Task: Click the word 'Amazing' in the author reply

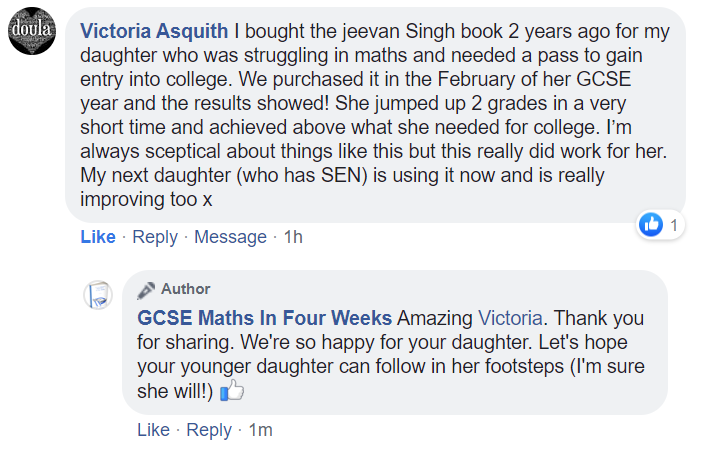Action: [435, 318]
